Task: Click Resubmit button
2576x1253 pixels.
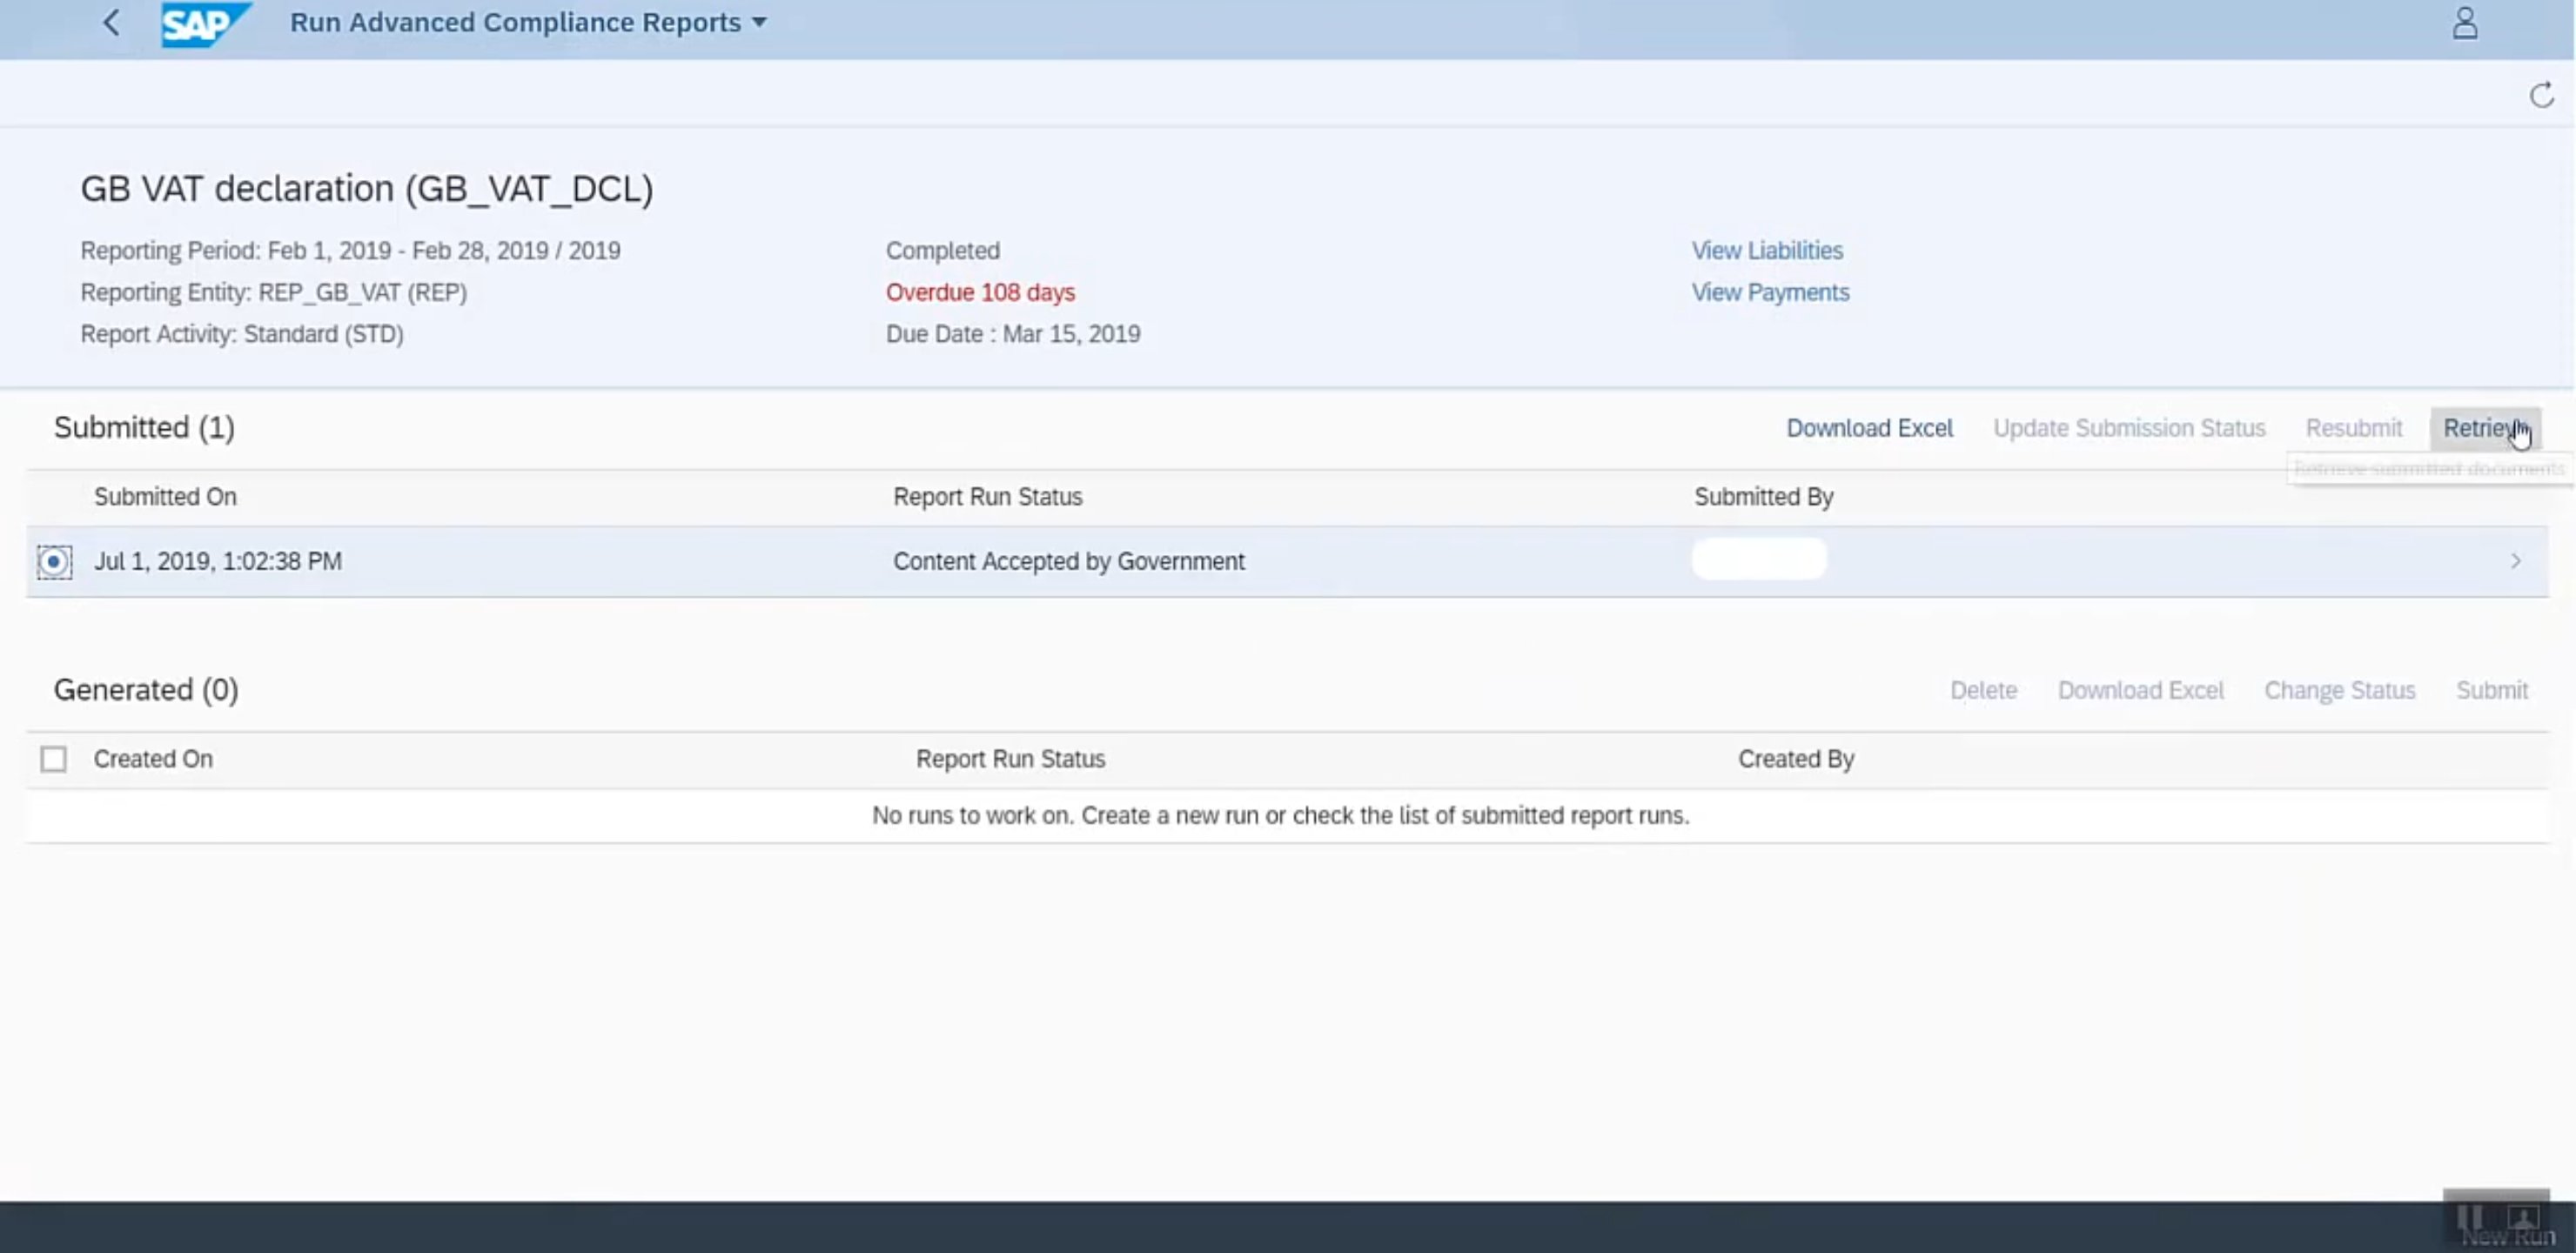Action: [2353, 428]
